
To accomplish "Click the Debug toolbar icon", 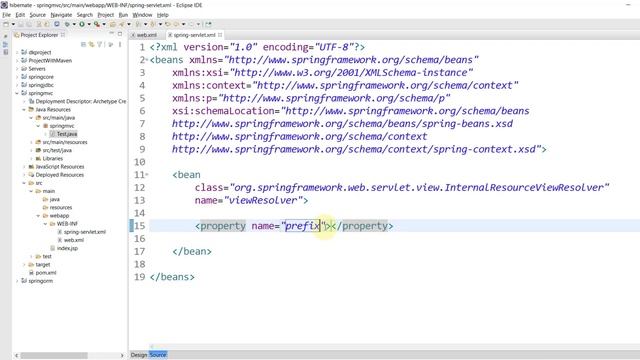I will (67, 24).
